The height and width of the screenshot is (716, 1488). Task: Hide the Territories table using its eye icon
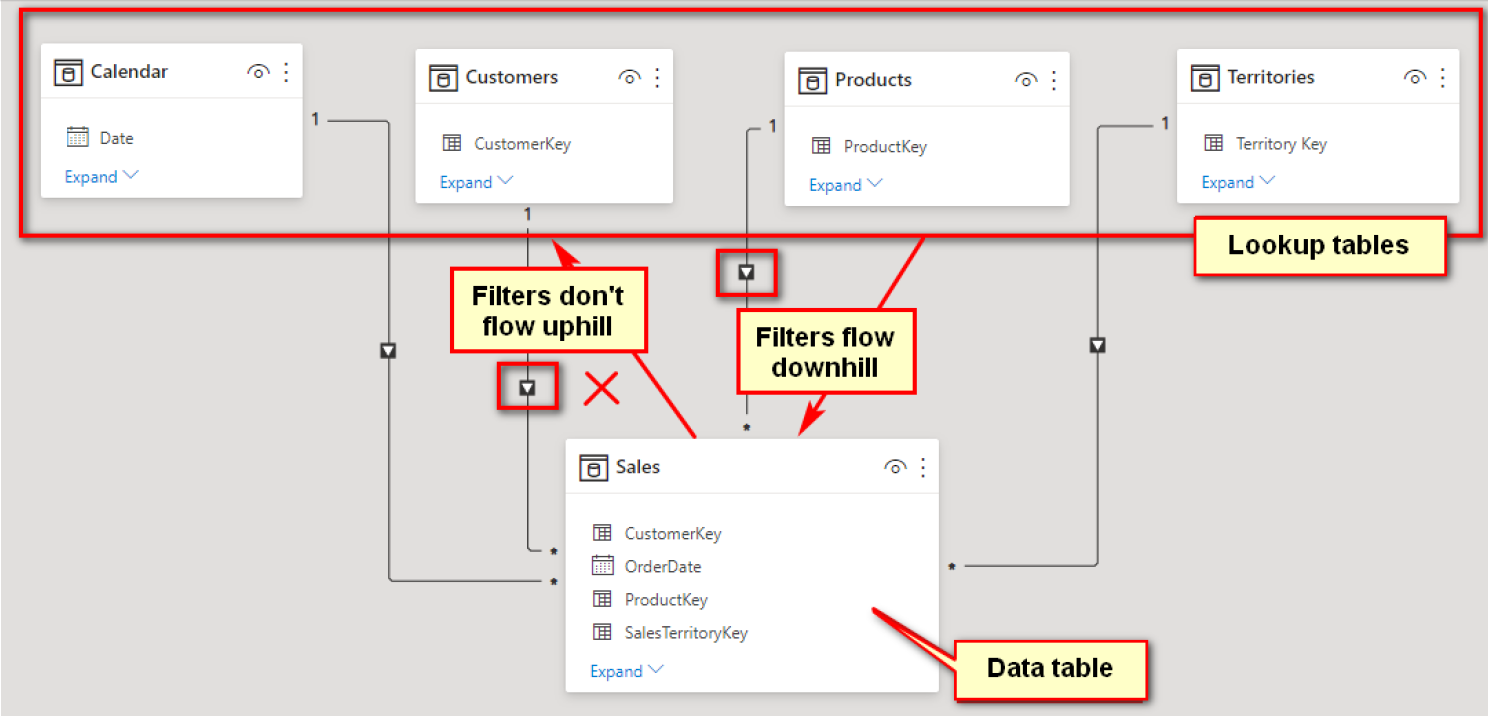(x=1414, y=77)
